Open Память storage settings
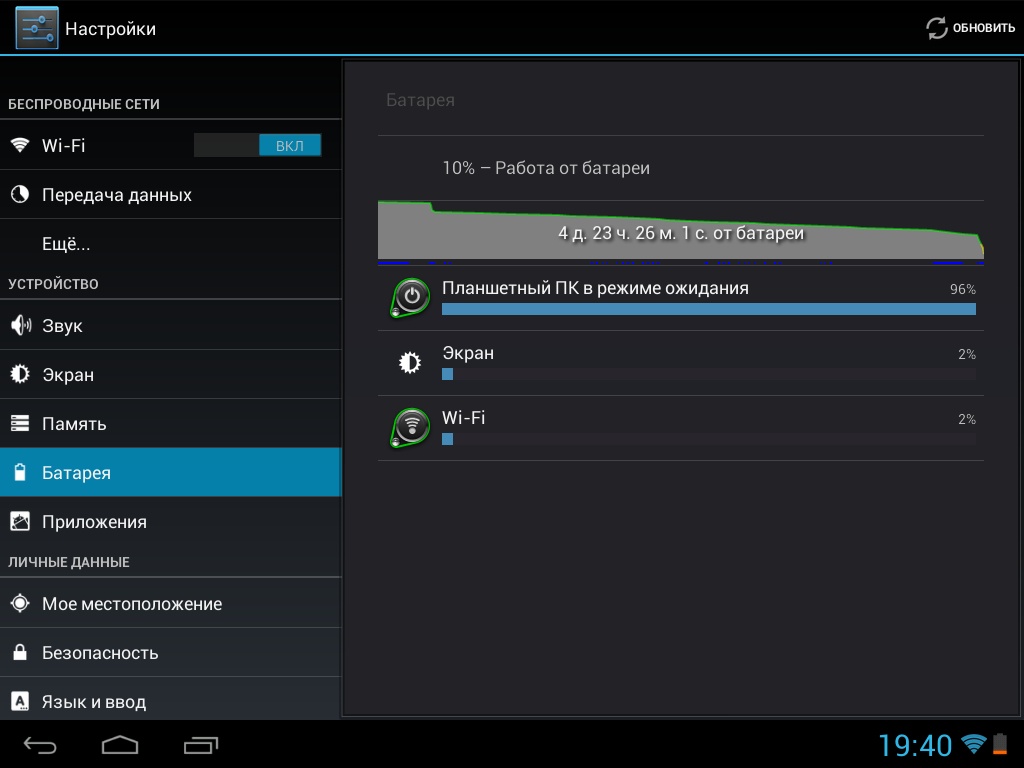Viewport: 1024px width, 768px height. coord(74,424)
